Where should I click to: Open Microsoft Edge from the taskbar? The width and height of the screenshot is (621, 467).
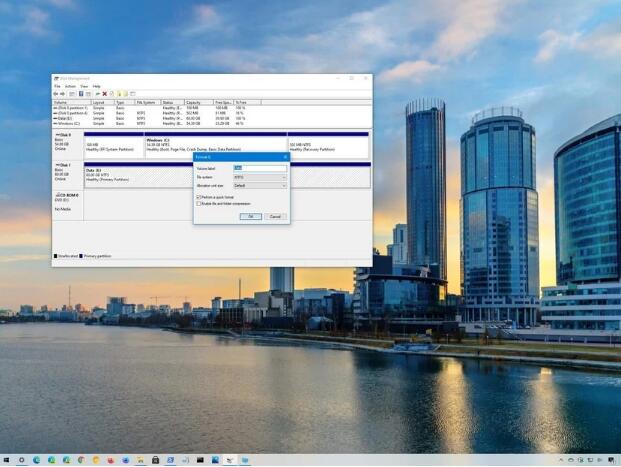pos(36,460)
